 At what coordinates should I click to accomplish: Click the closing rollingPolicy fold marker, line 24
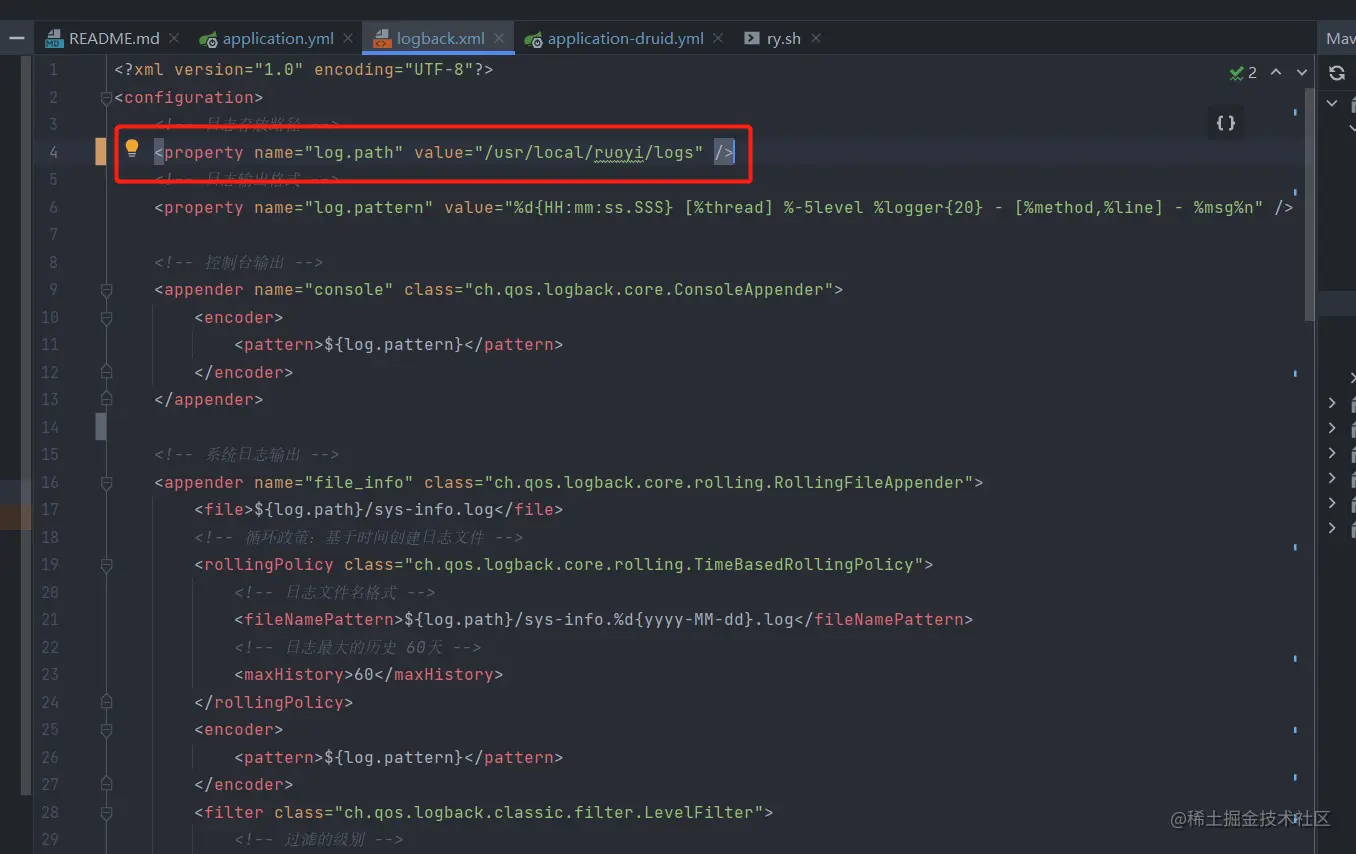[x=106, y=702]
